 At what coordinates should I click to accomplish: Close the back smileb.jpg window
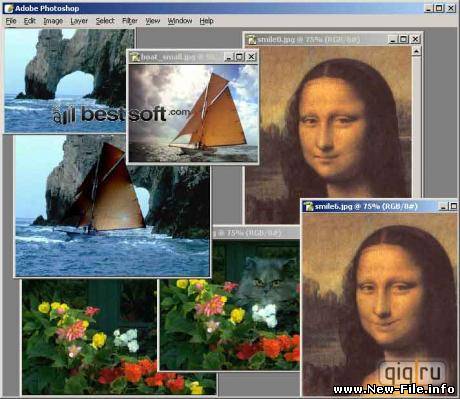415,39
